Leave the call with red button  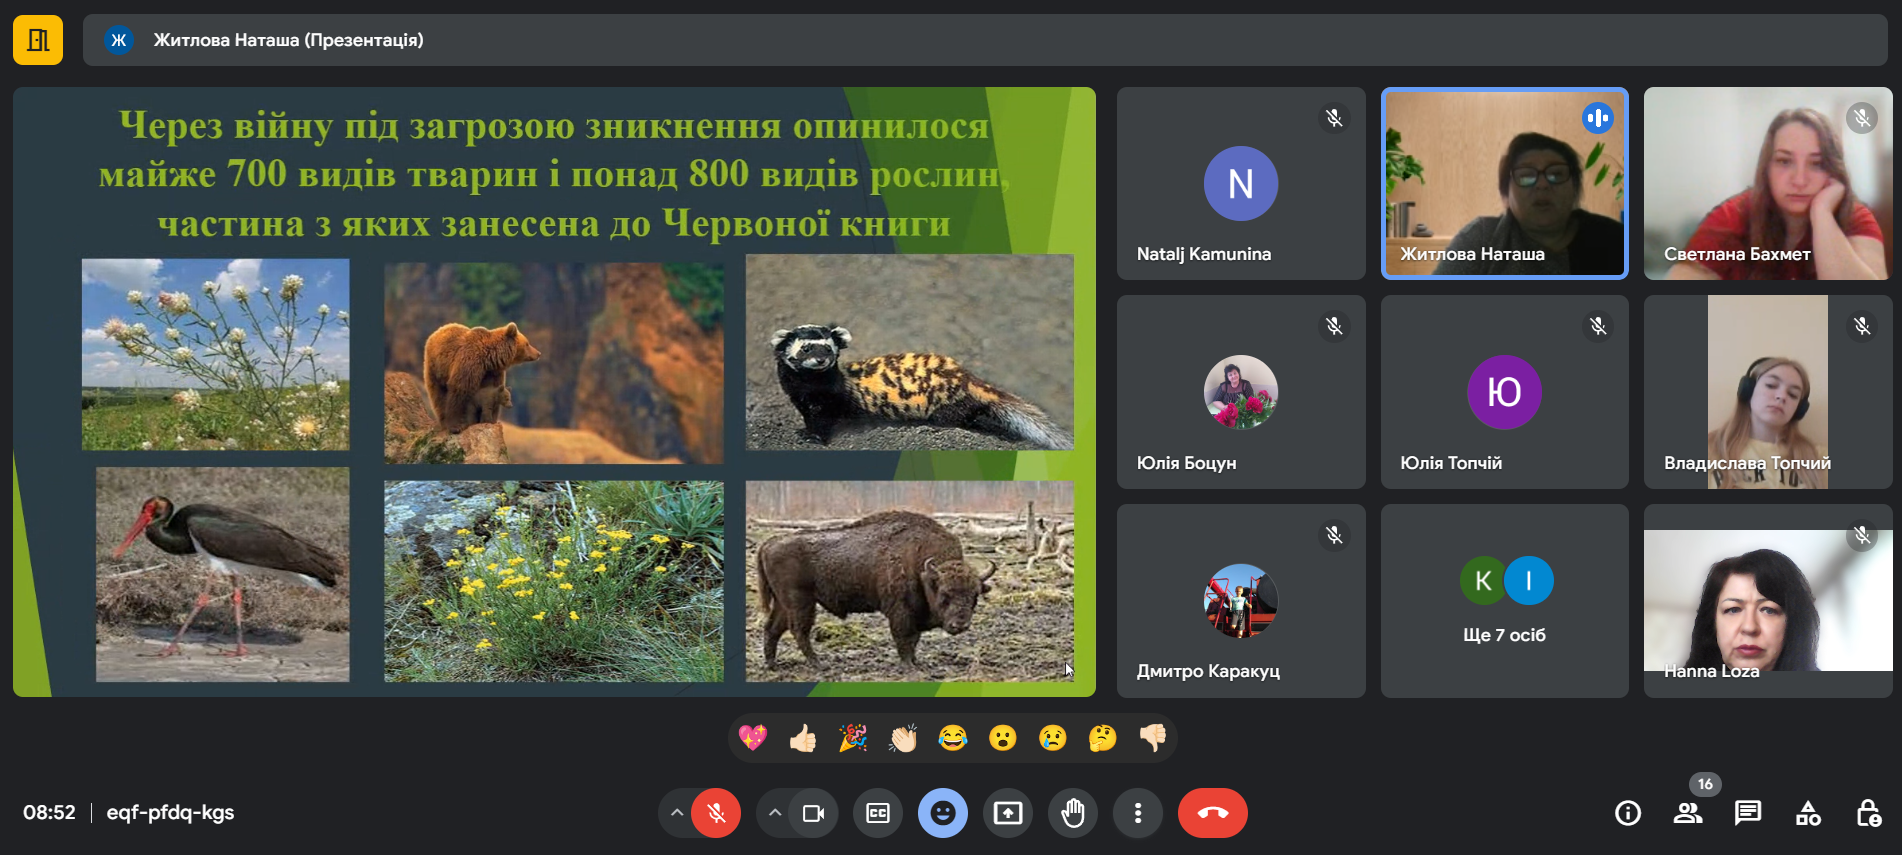tap(1212, 813)
